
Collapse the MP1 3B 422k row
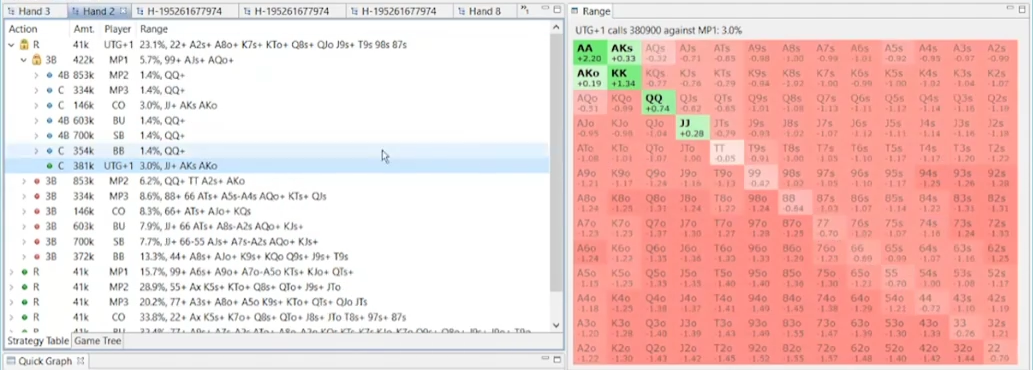click(x=24, y=60)
